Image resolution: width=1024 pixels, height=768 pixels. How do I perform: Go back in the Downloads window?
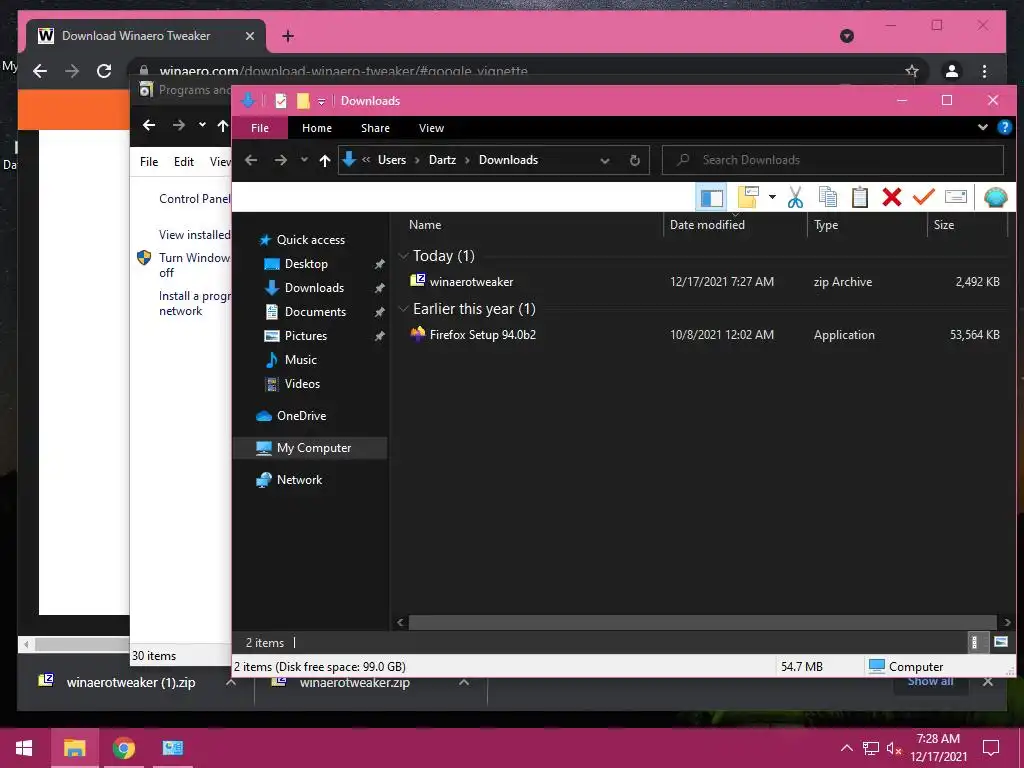point(251,160)
